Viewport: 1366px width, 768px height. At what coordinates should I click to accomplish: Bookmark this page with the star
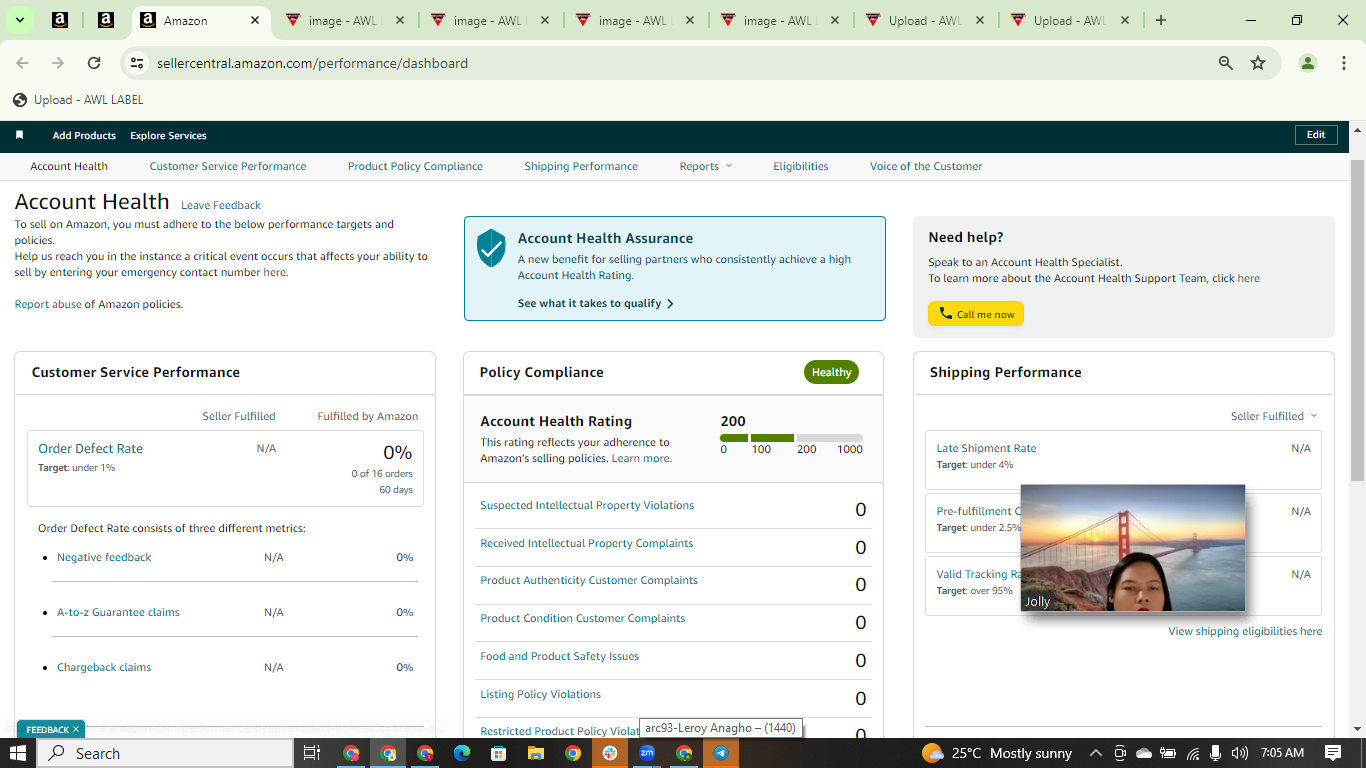1258,63
